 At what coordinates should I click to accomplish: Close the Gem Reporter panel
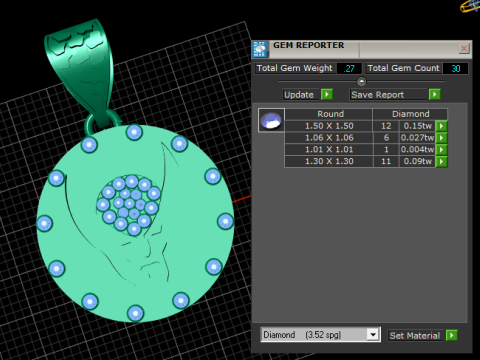coord(464,49)
